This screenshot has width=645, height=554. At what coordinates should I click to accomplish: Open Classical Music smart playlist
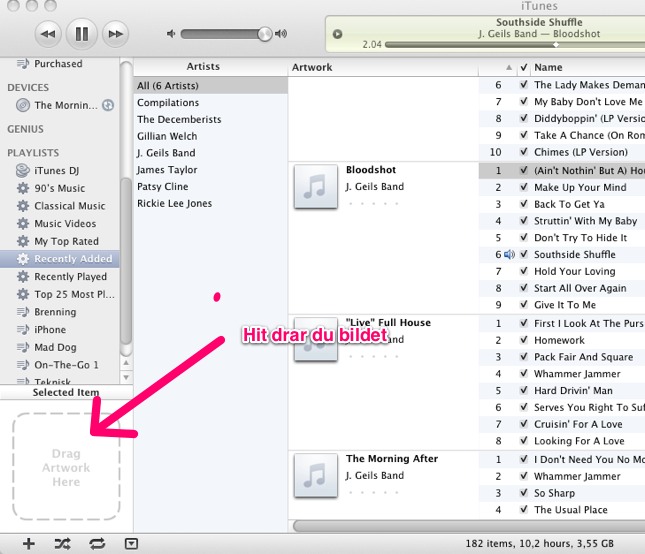[61, 206]
